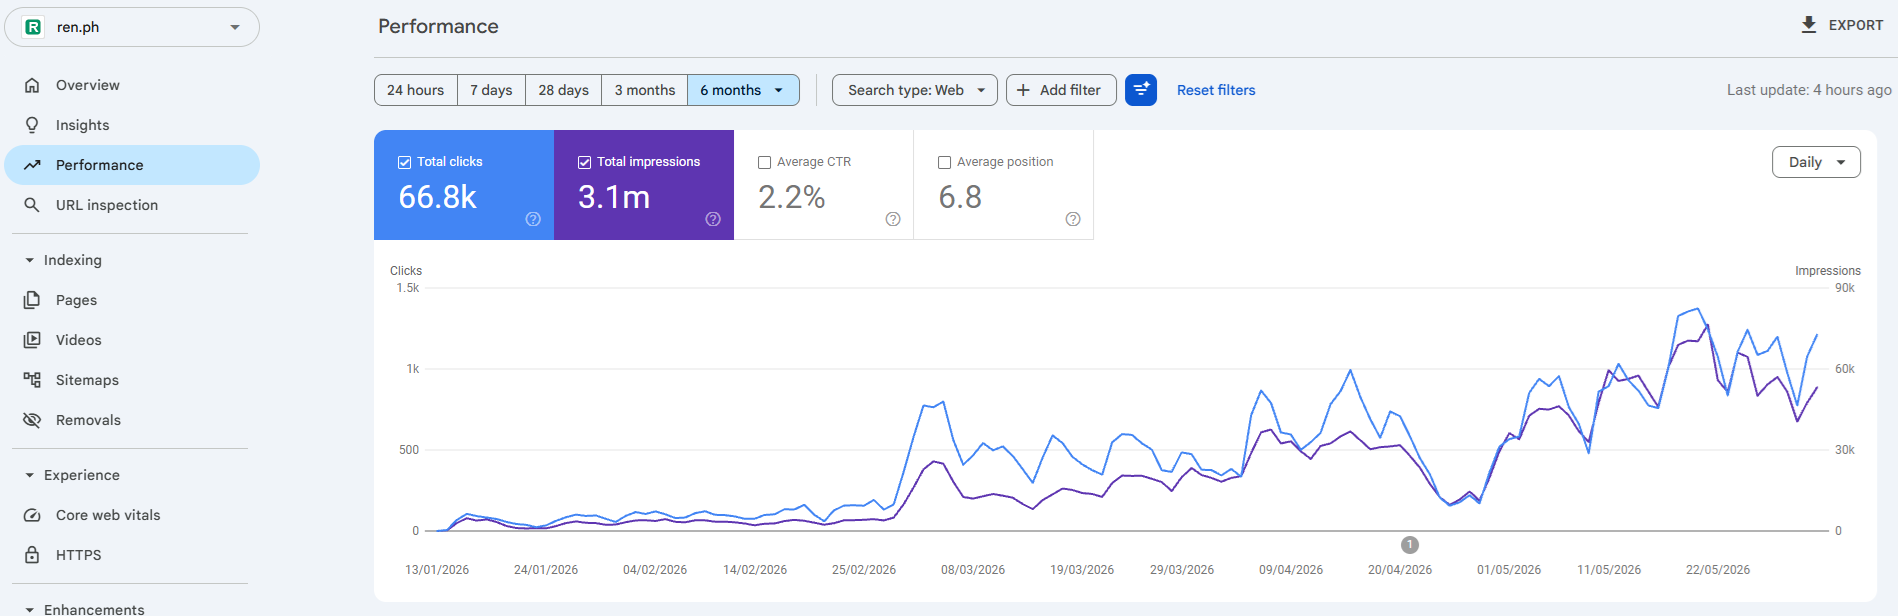This screenshot has height=616, width=1898.
Task: Open help icon on Total clicks card
Action: 533,219
